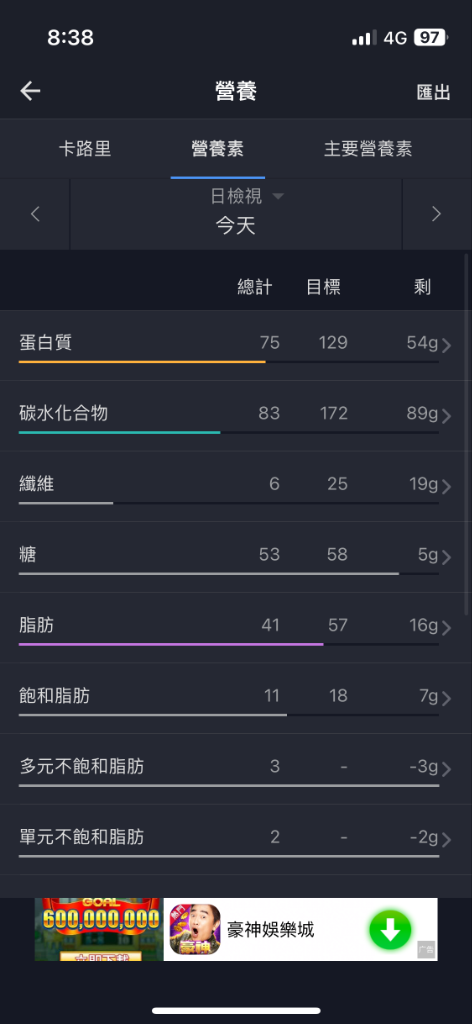Image resolution: width=472 pixels, height=1024 pixels.
Task: Select the 營養素 tab
Action: click(217, 148)
